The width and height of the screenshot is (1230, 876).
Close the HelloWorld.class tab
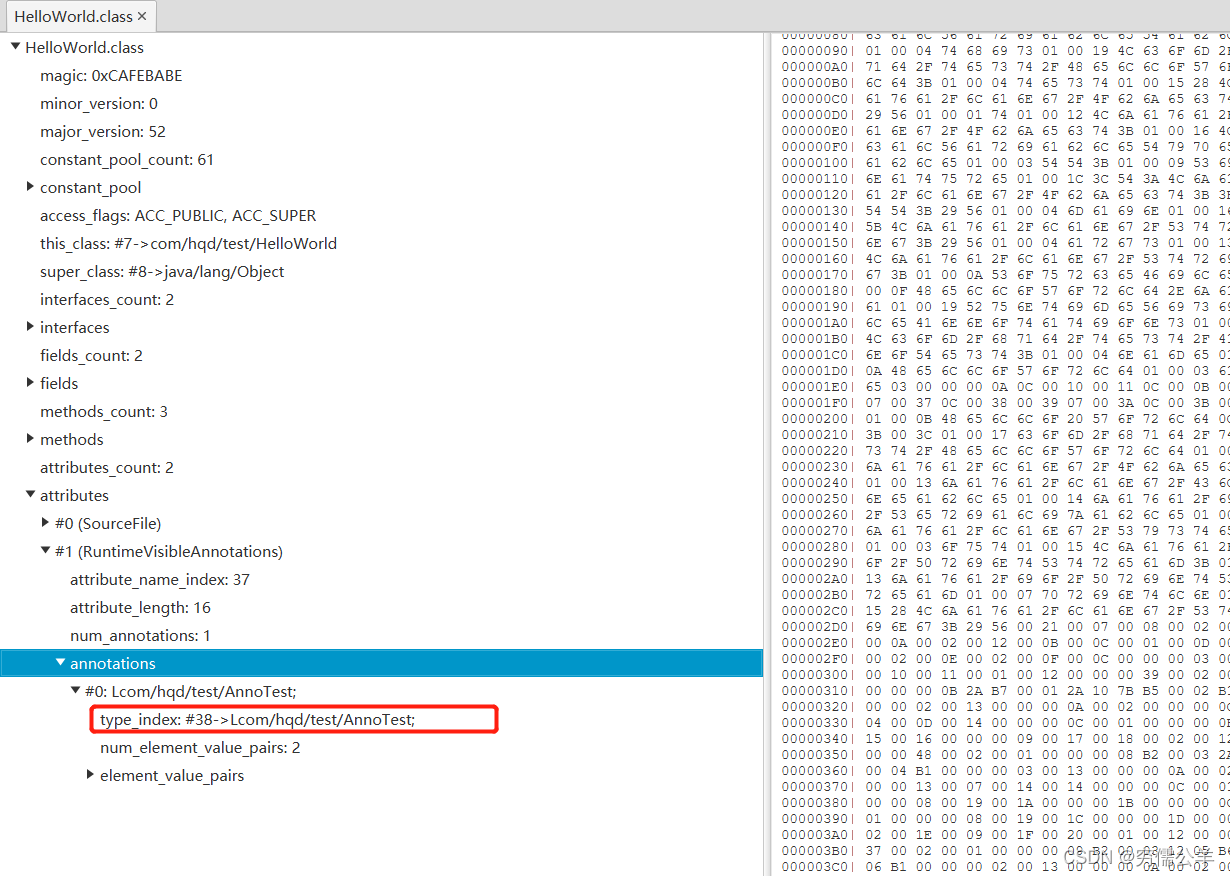(142, 17)
